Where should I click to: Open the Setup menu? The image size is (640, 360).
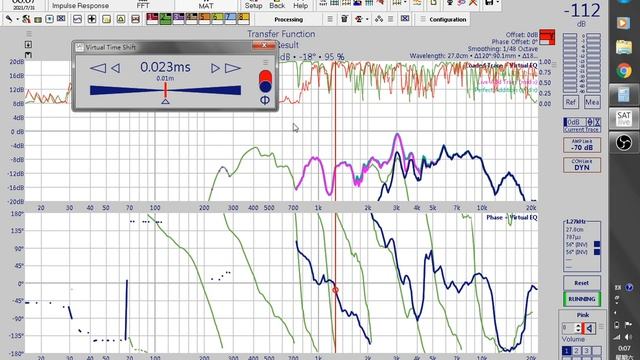(253, 5)
